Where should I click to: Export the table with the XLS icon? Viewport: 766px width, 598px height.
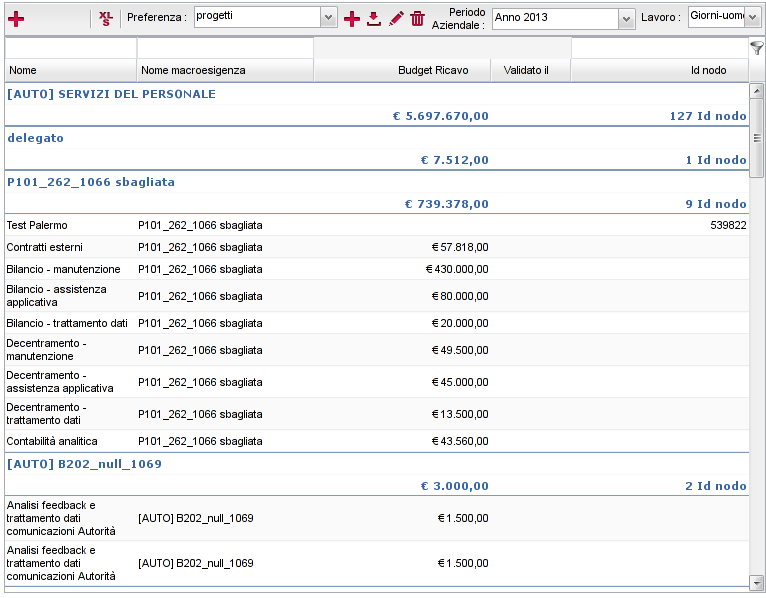tap(106, 18)
